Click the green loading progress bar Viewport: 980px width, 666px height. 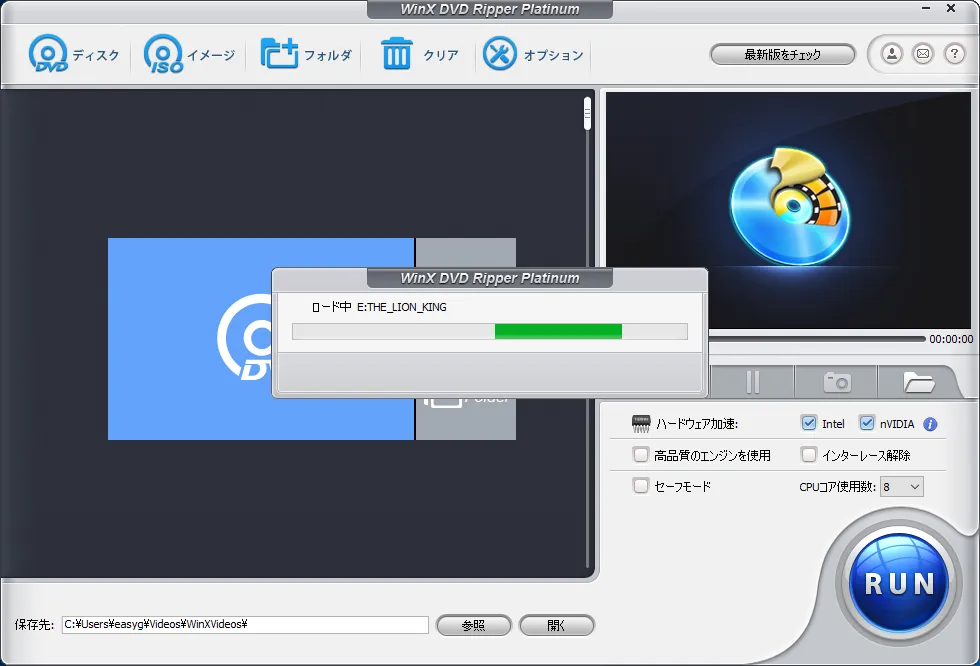558,331
